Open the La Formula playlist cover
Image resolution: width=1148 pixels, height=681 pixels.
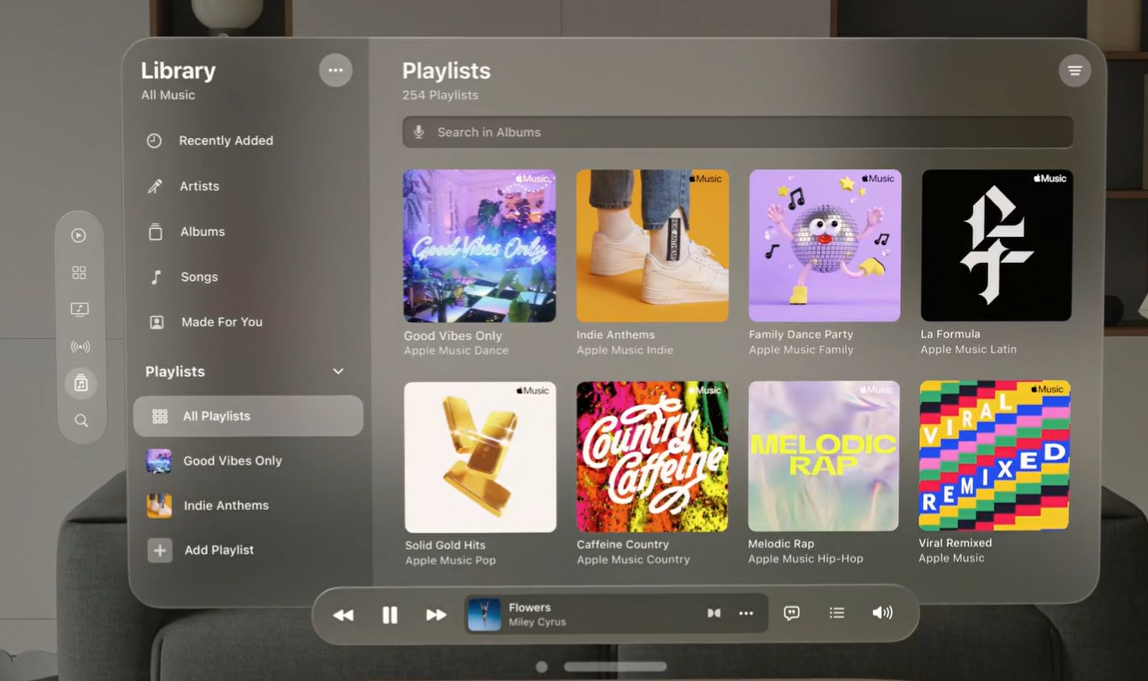pyautogui.click(x=996, y=245)
